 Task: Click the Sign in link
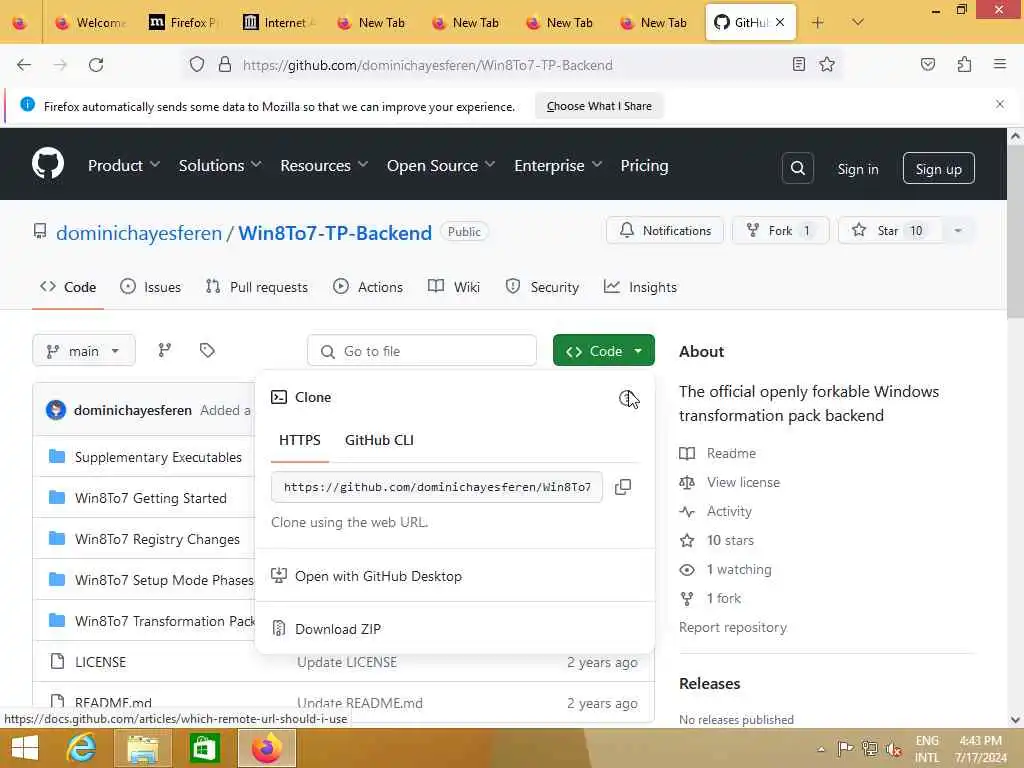[x=857, y=169]
